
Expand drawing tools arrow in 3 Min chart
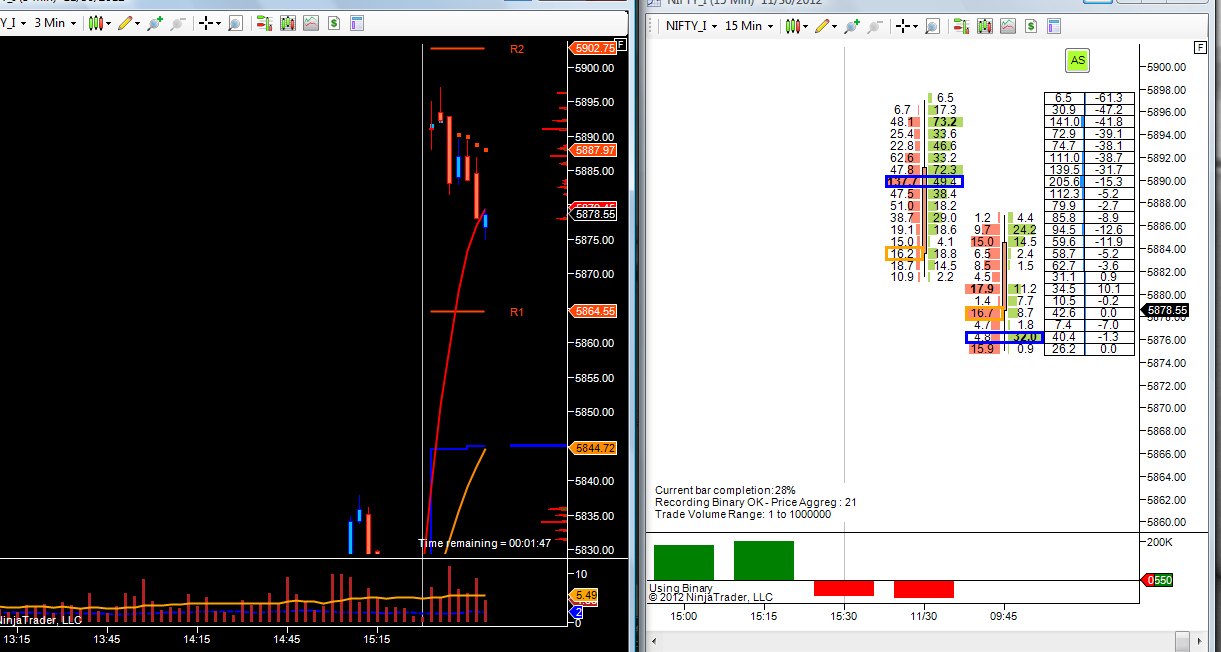(x=138, y=23)
